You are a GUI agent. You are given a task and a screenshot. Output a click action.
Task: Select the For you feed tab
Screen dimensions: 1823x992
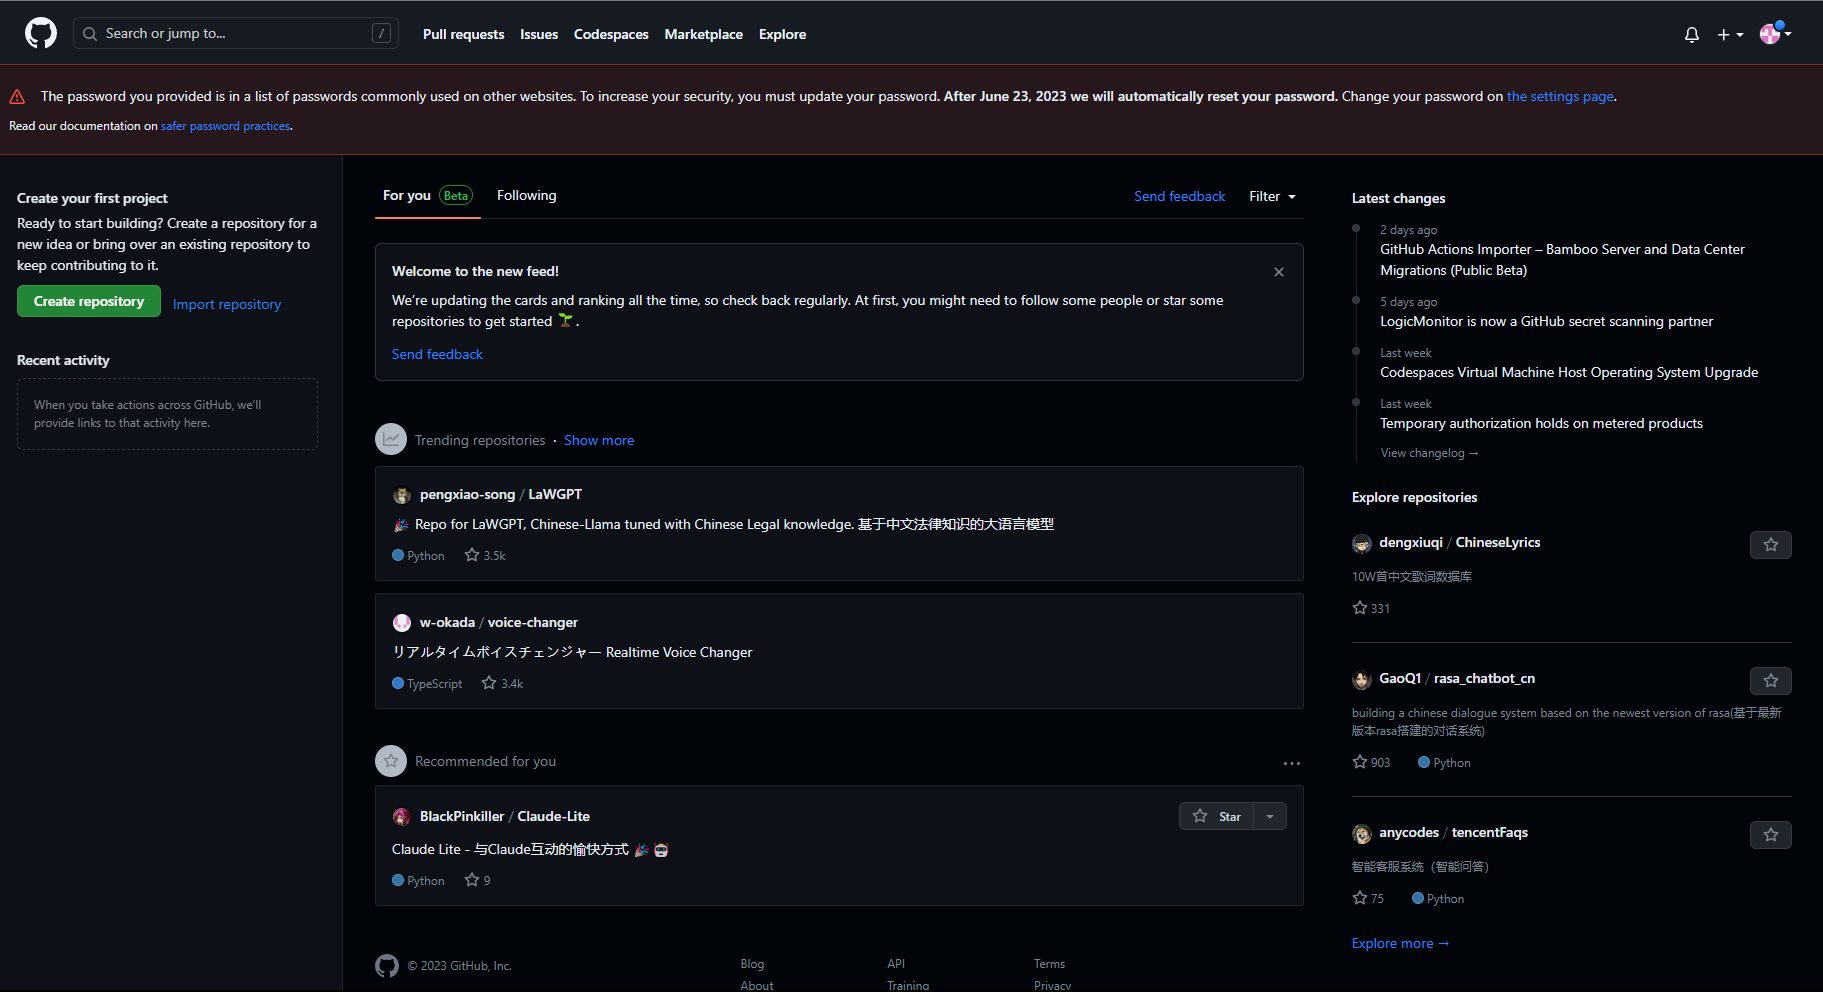(x=427, y=195)
